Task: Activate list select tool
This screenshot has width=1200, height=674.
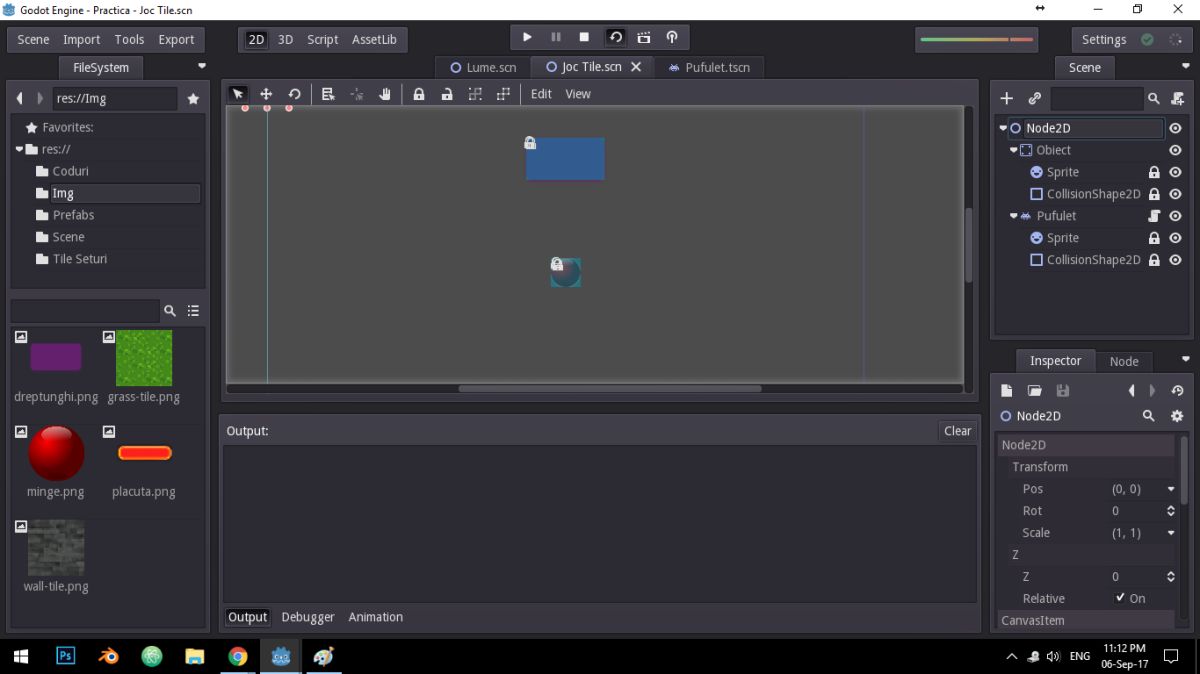Action: click(x=328, y=94)
